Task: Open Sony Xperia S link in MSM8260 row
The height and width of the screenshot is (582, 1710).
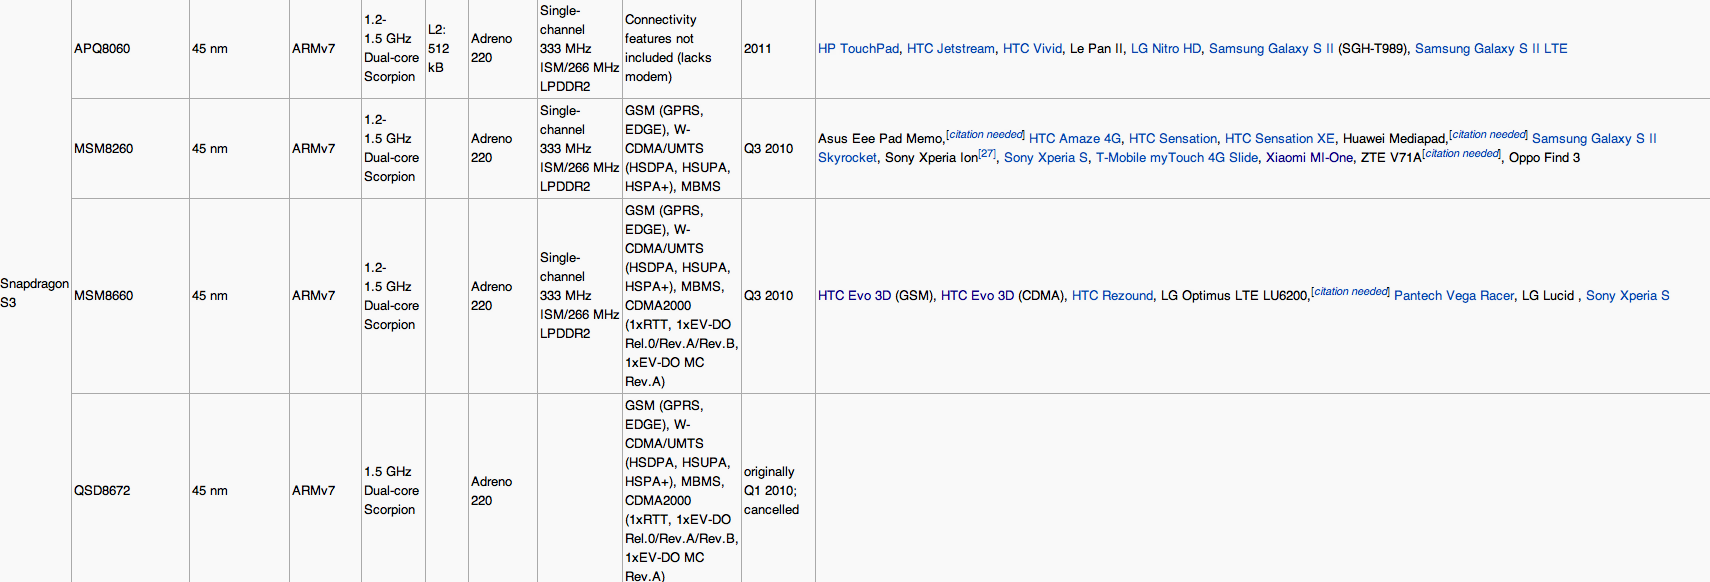Action: pyautogui.click(x=1046, y=158)
